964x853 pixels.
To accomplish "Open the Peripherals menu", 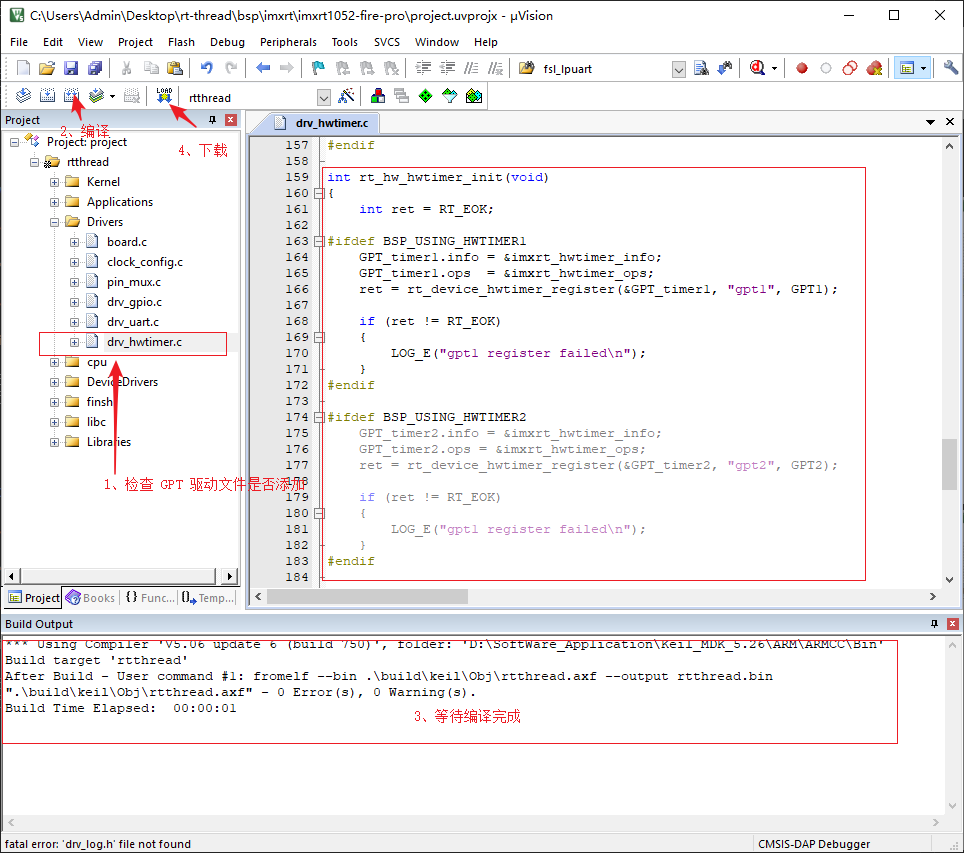I will click(x=288, y=42).
